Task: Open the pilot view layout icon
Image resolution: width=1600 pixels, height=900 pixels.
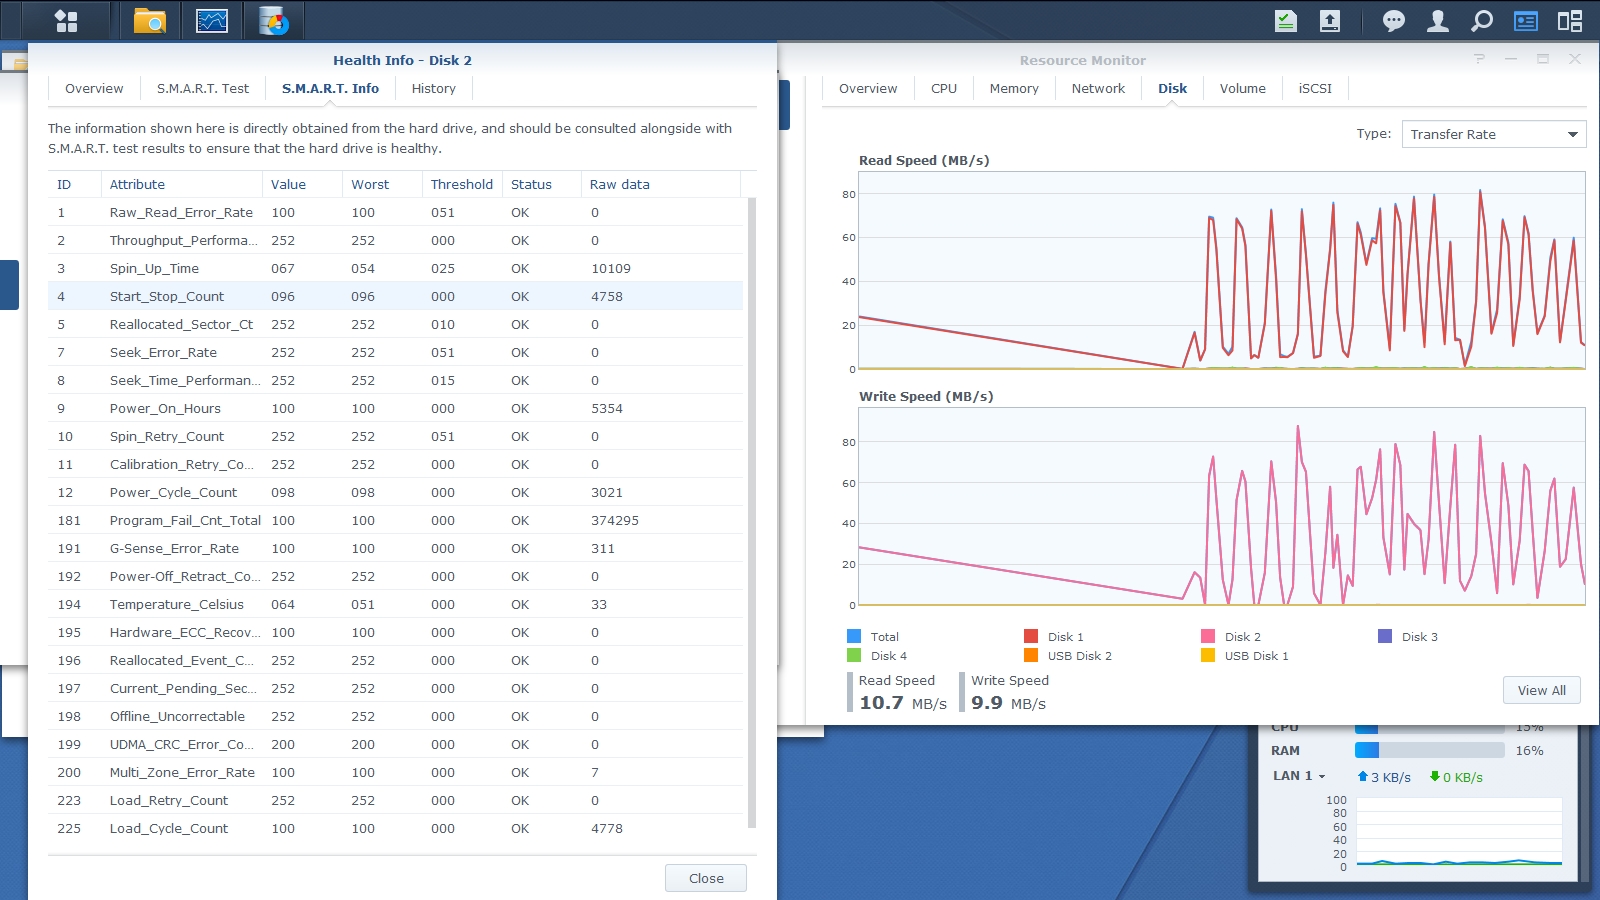Action: (1570, 20)
